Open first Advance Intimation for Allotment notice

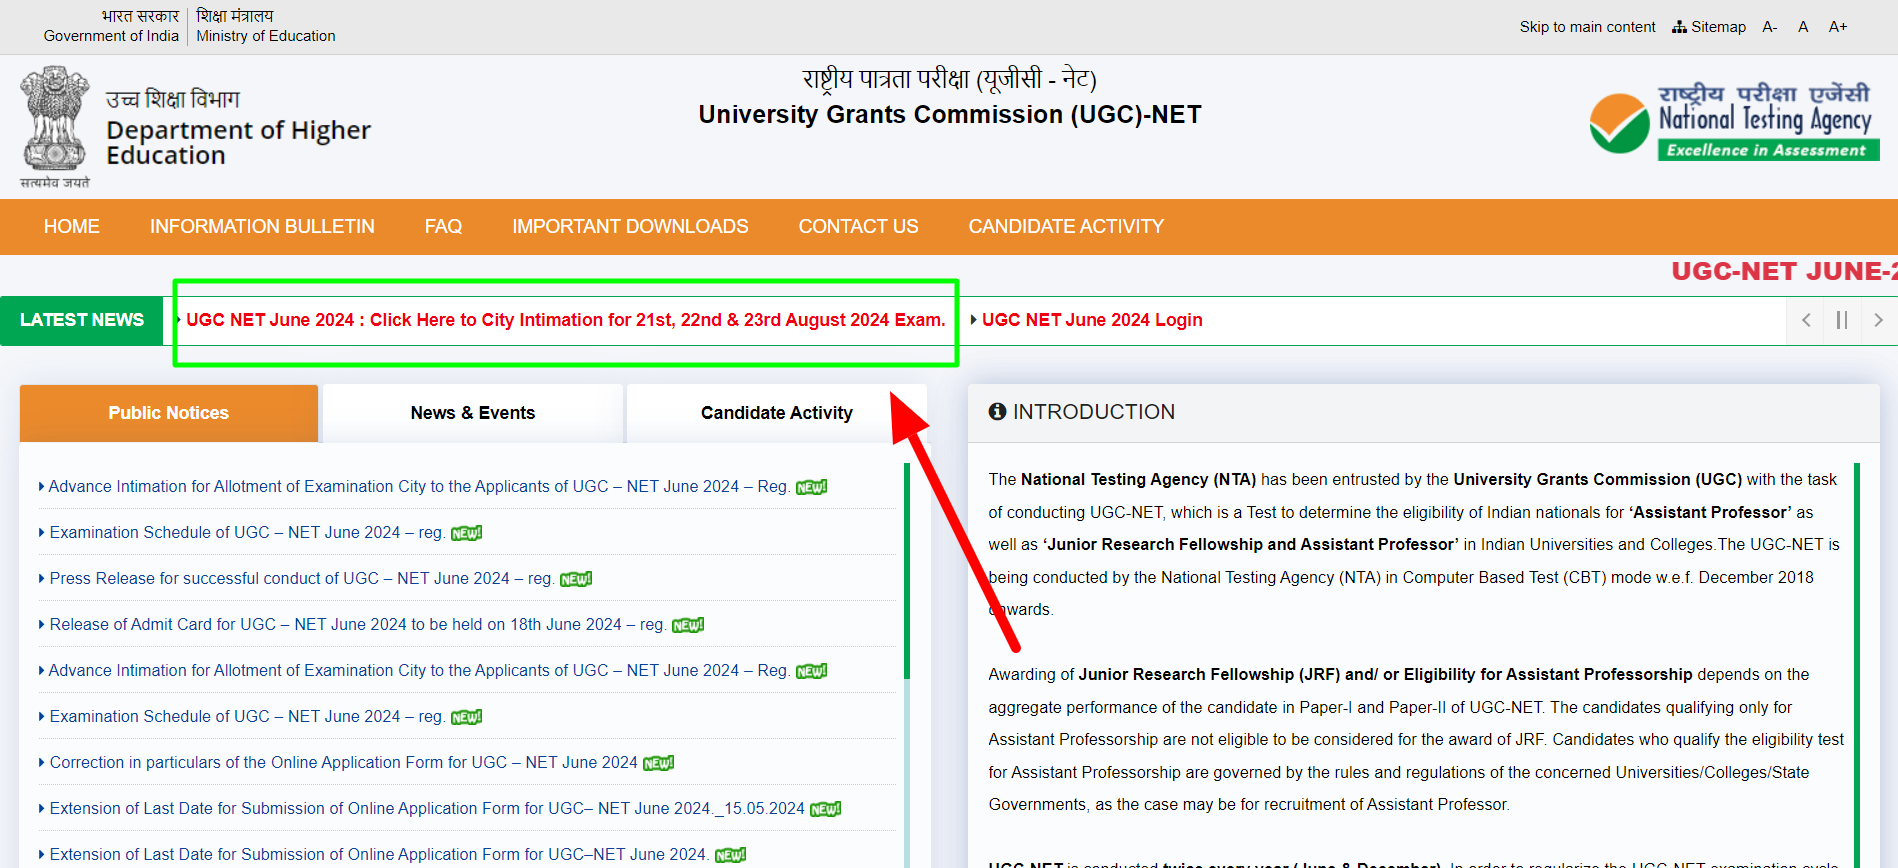pos(418,487)
